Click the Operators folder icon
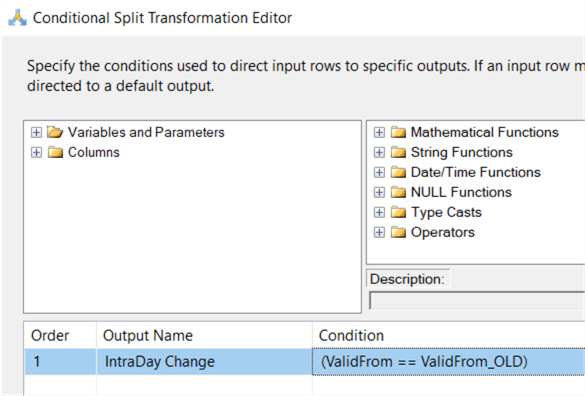 (398, 232)
